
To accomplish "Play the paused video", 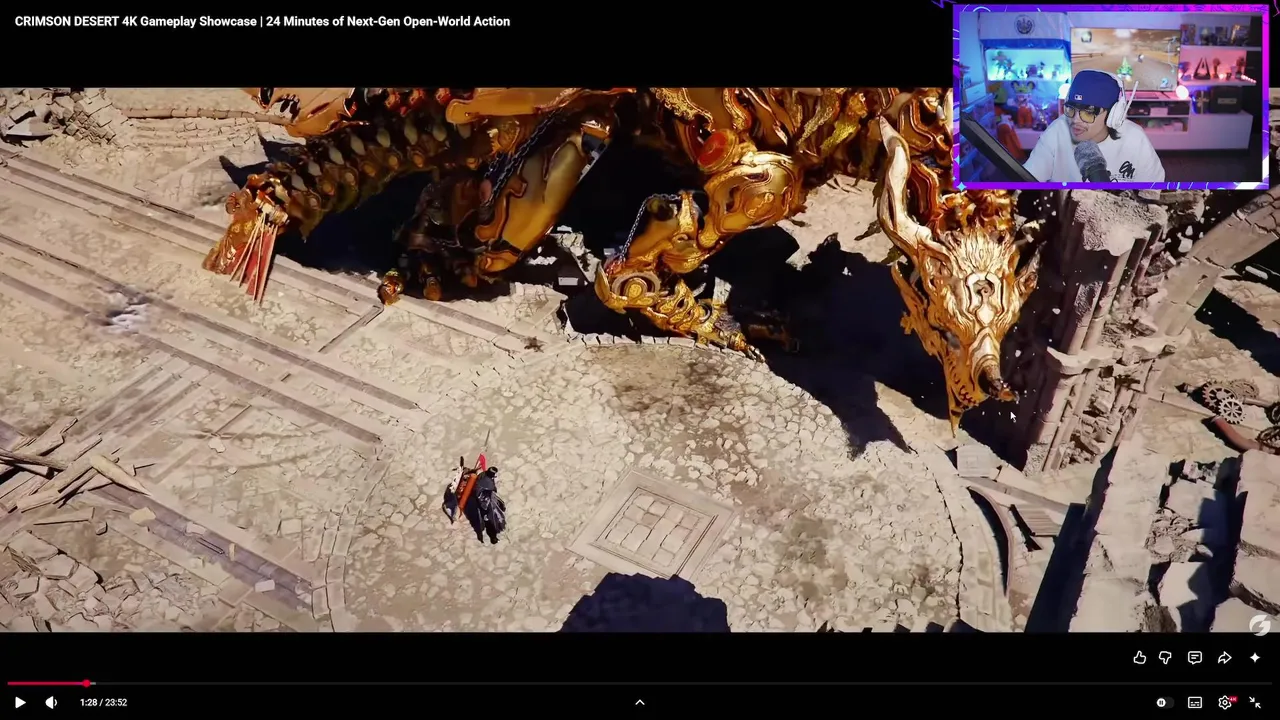I will pos(20,702).
